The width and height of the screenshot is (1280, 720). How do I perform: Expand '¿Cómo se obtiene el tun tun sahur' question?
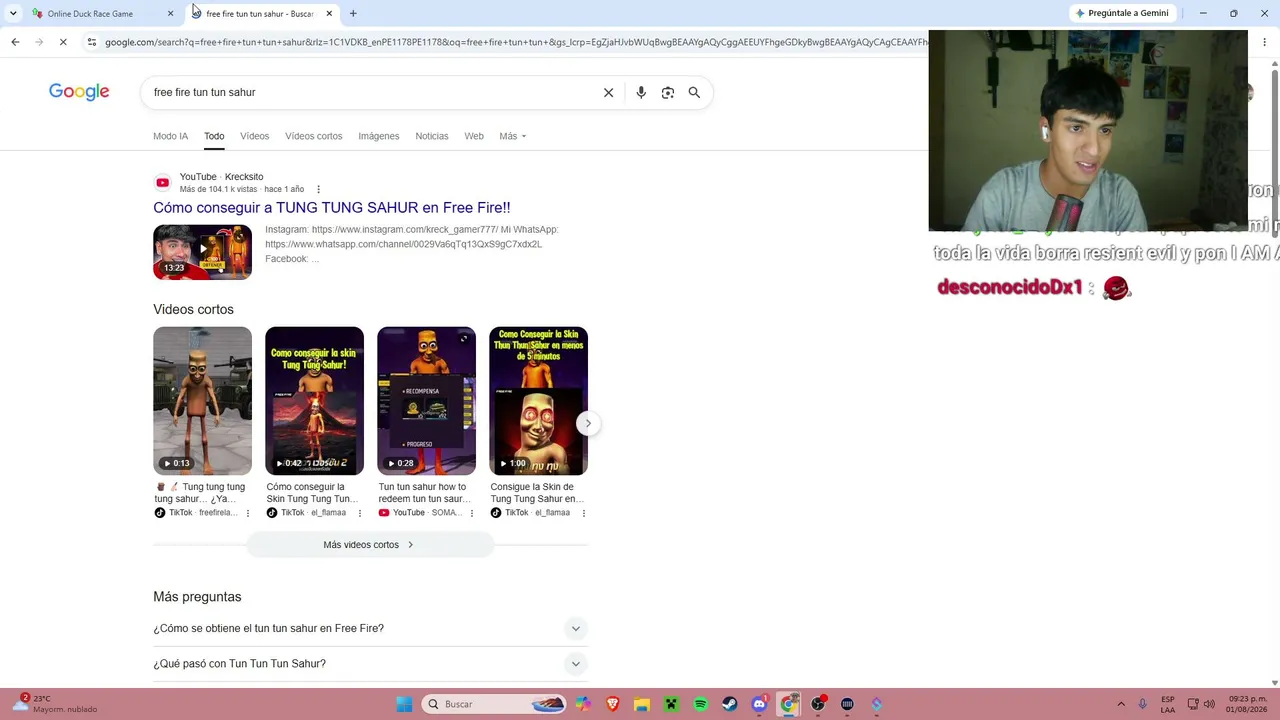(370, 628)
